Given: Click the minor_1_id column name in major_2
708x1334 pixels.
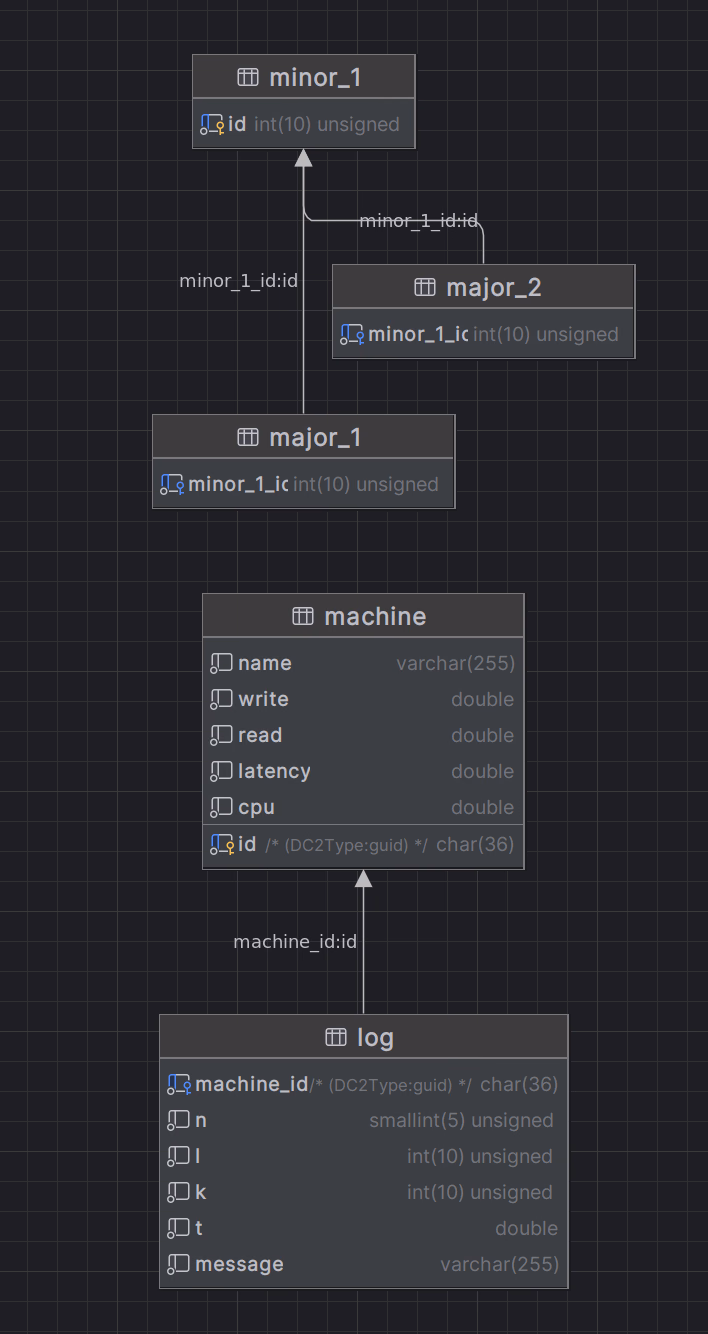Looking at the screenshot, I should coord(418,334).
